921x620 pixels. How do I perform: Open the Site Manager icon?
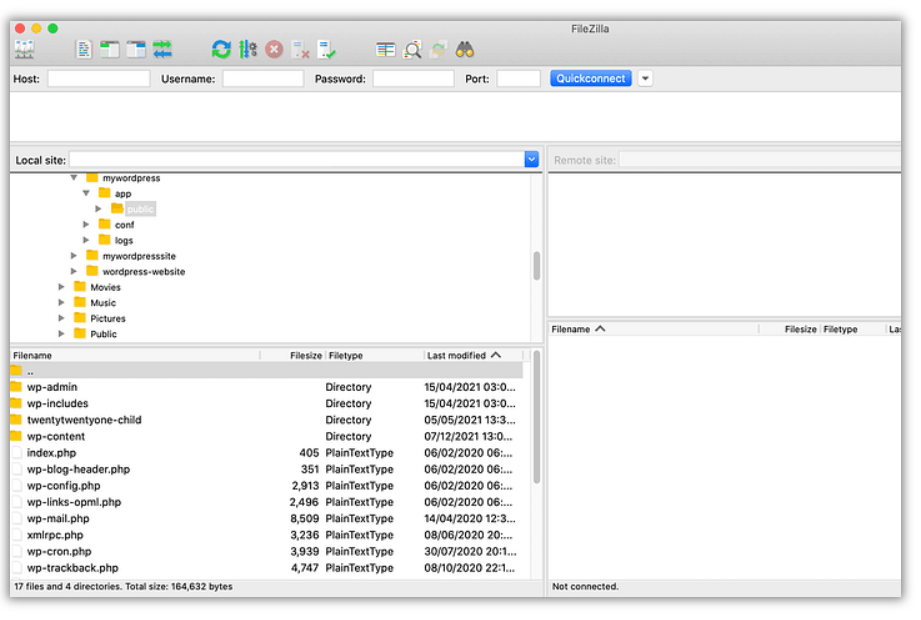[25, 49]
